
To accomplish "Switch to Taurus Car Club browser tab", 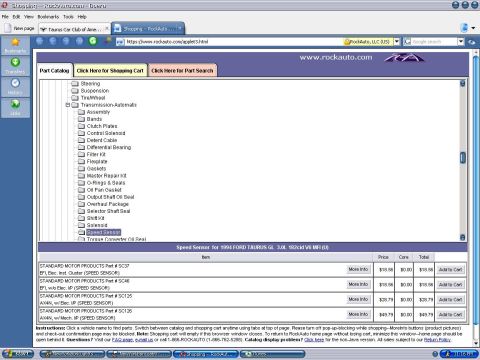I will coord(73,29).
